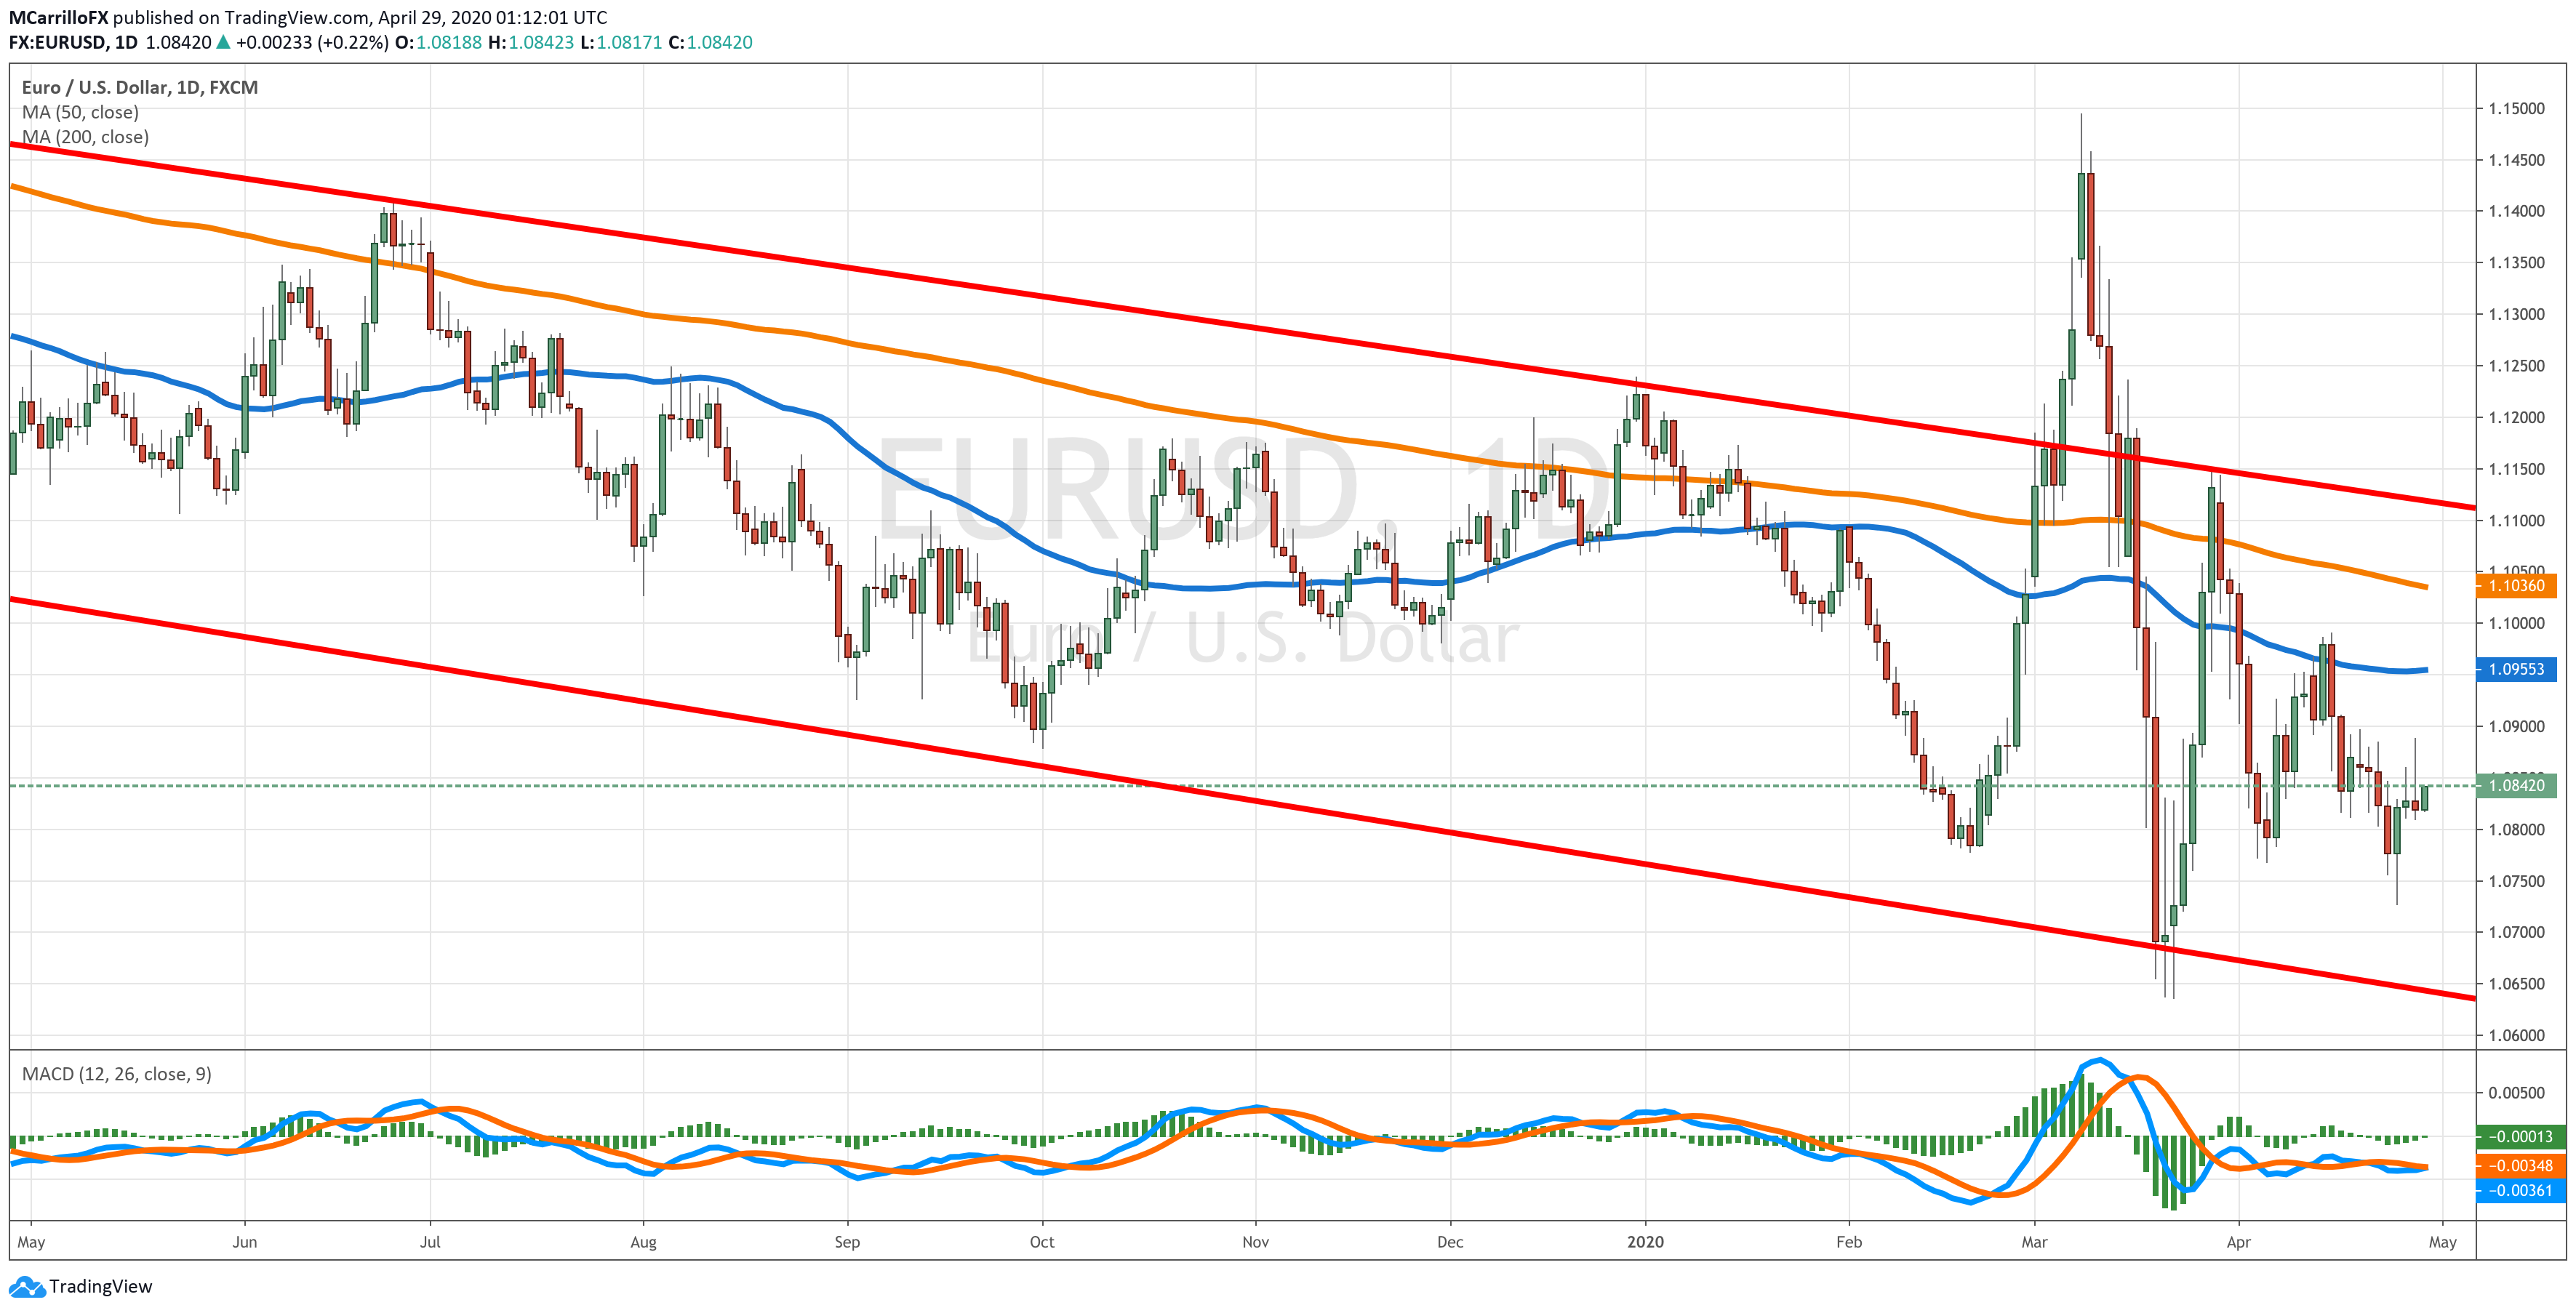This screenshot has height=1313, width=2576.
Task: Click the 1.11000 price axis label
Action: point(2517,520)
